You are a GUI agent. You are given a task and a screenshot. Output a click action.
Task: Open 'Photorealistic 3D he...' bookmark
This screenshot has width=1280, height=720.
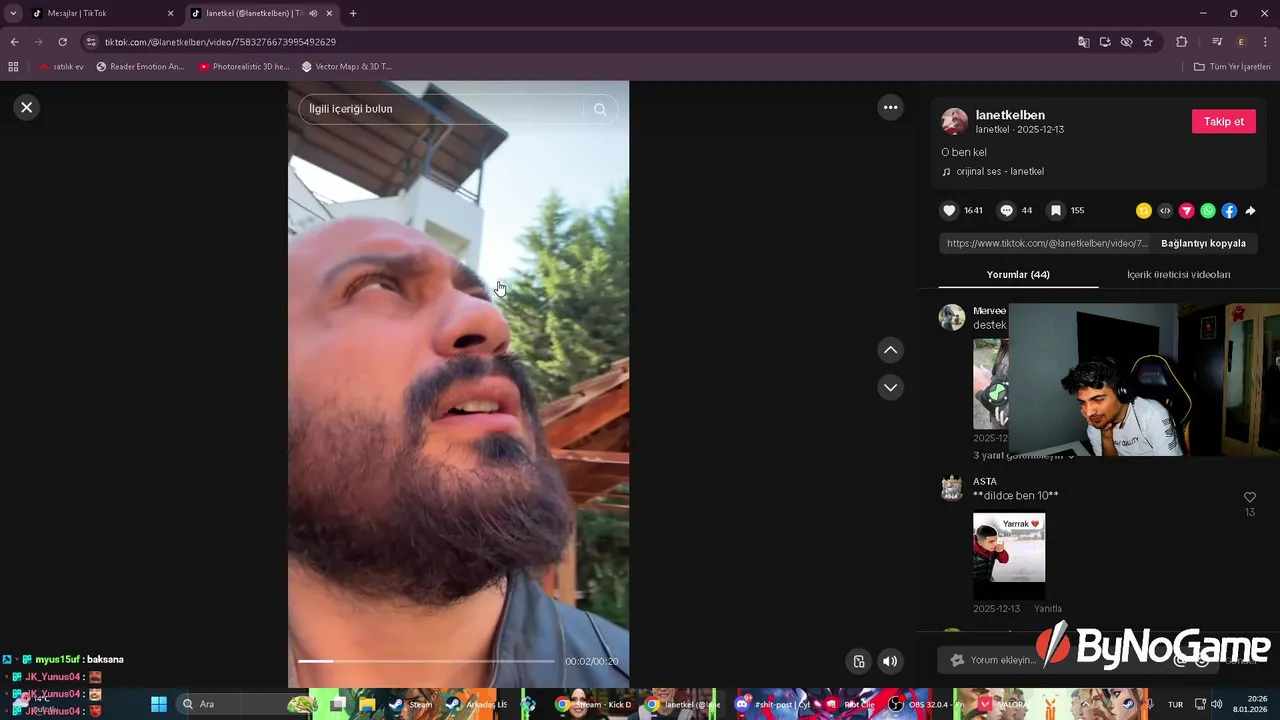point(244,66)
